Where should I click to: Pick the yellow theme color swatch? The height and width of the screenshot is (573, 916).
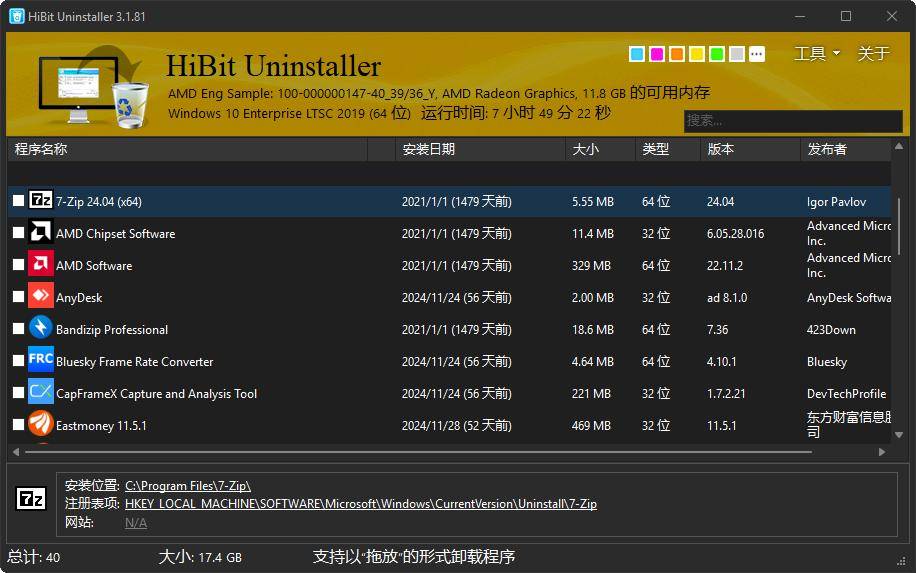coord(696,54)
